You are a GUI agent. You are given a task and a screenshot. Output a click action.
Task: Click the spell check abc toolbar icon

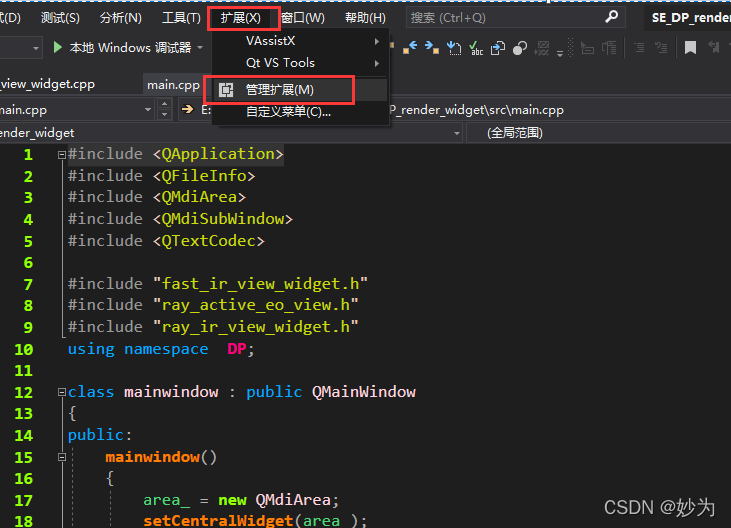coord(476,48)
